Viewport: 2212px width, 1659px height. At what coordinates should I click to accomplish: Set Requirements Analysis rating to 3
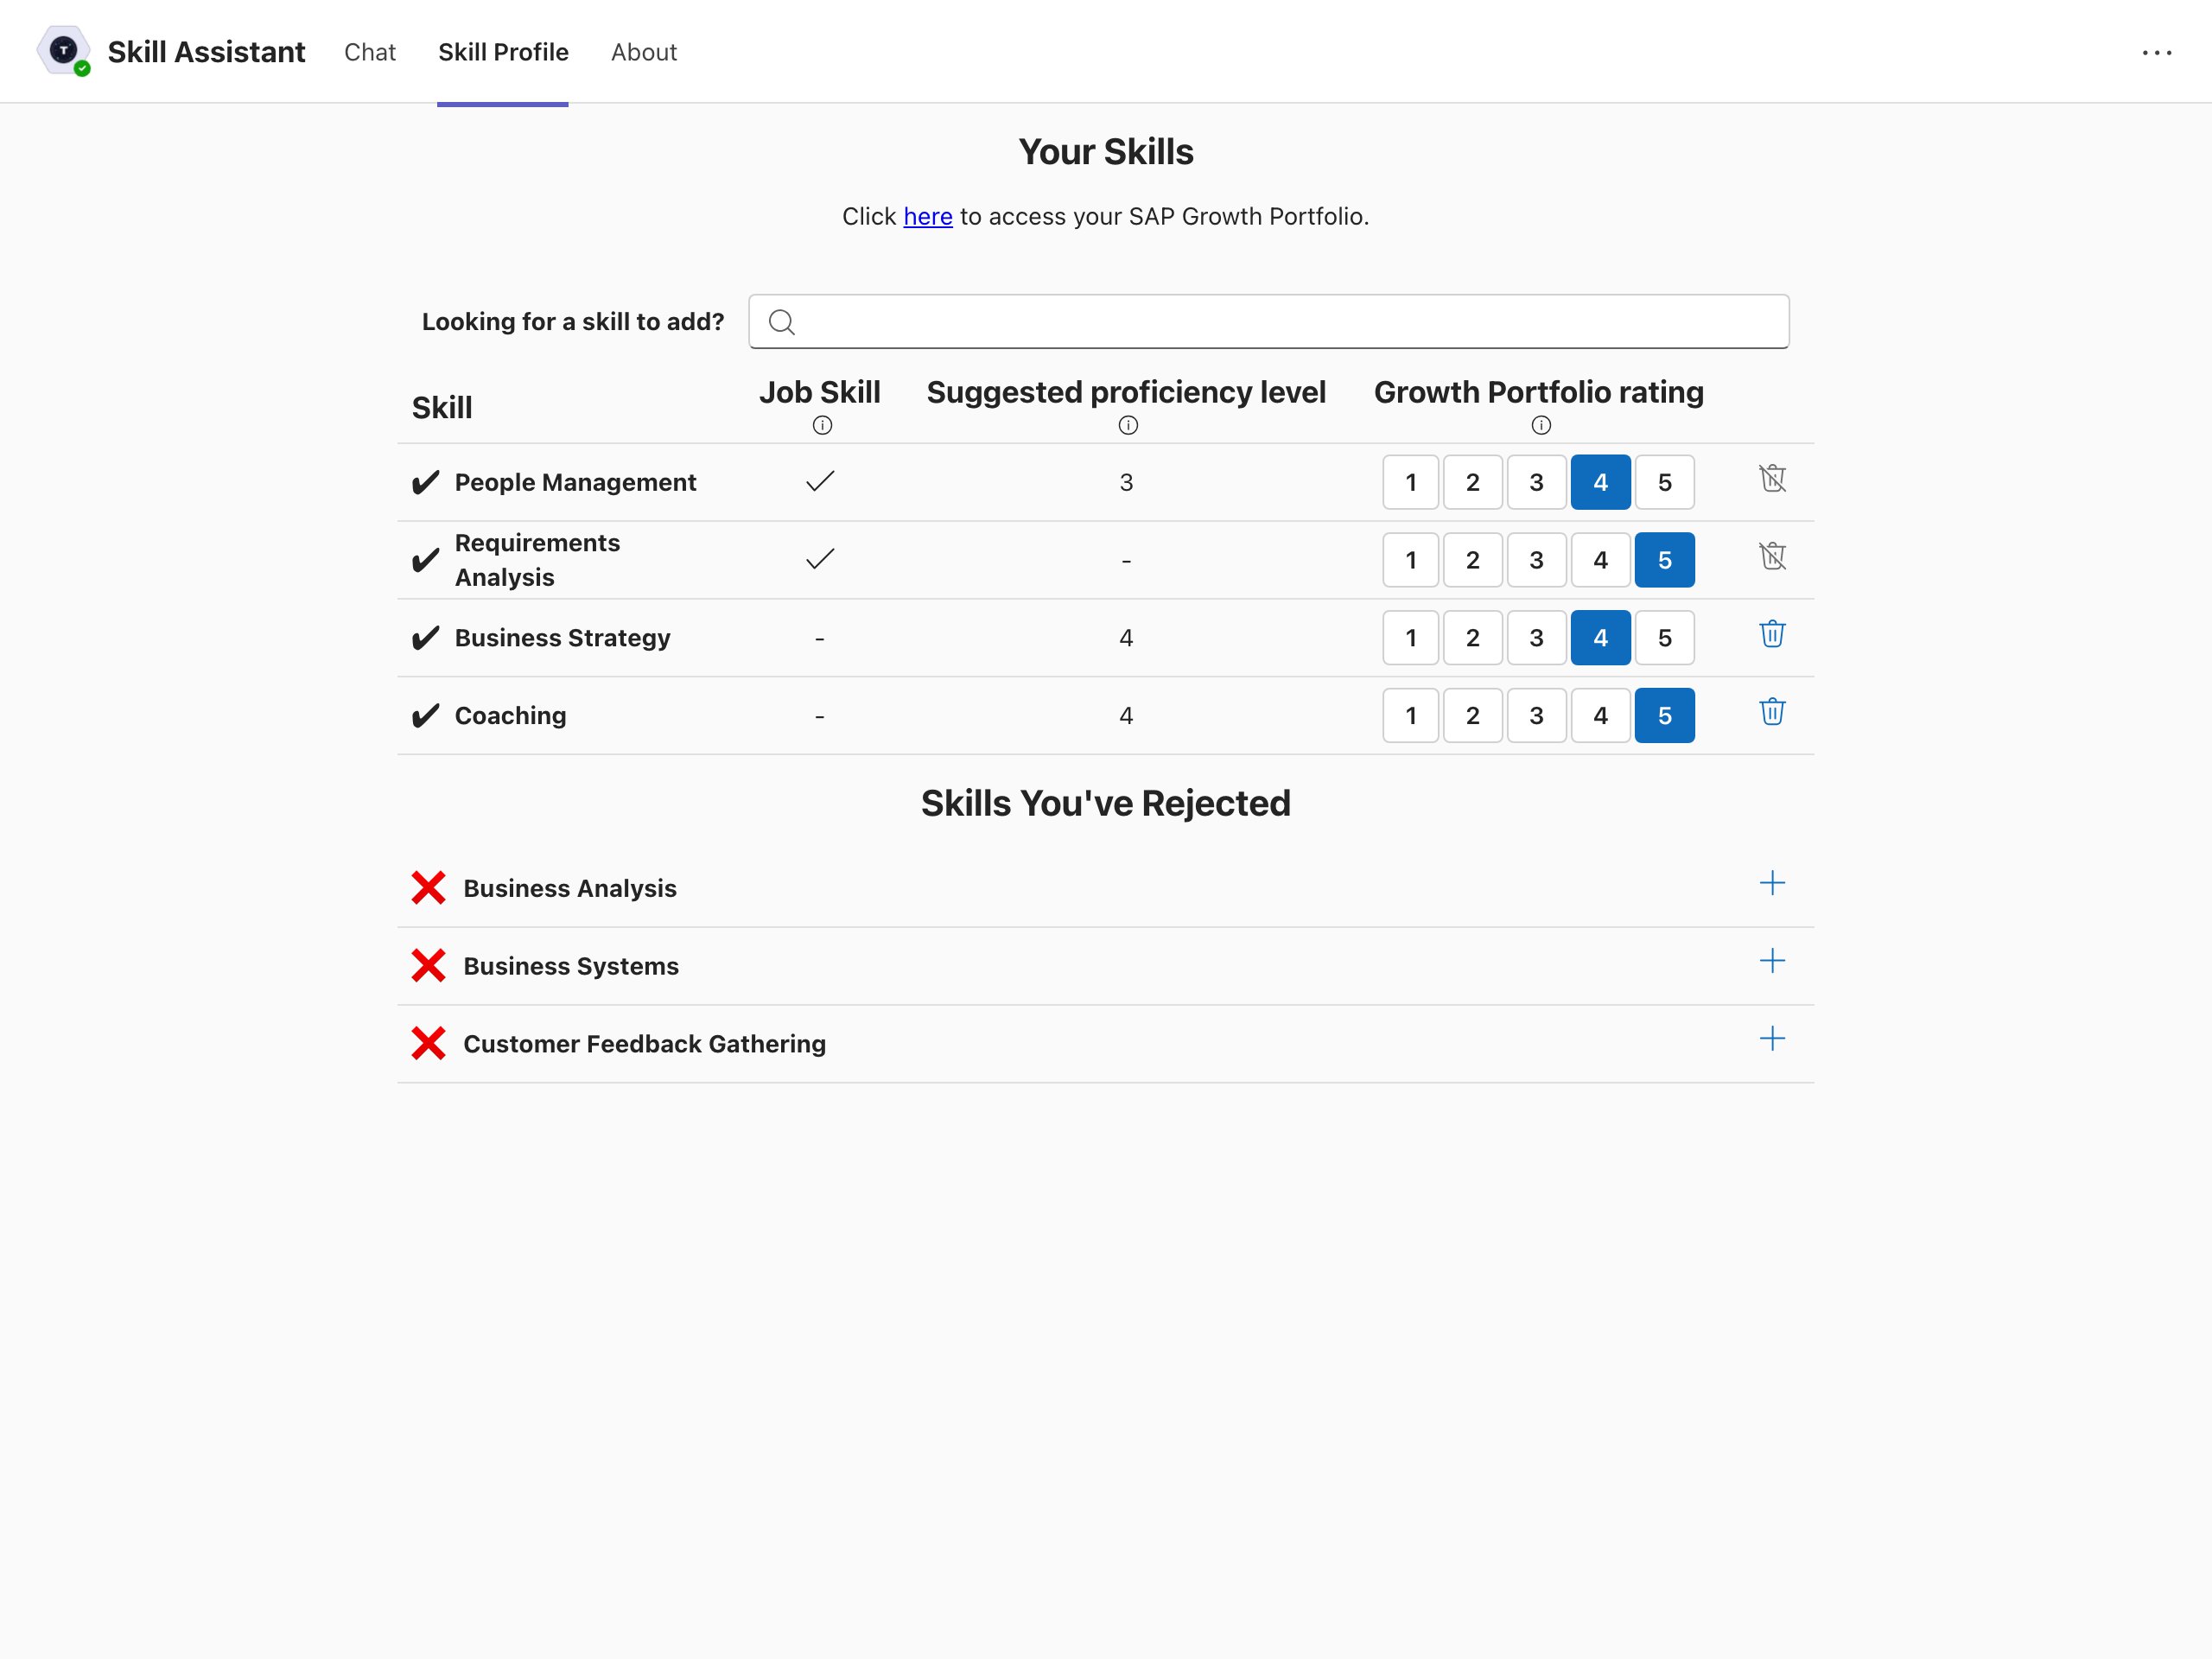tap(1537, 560)
